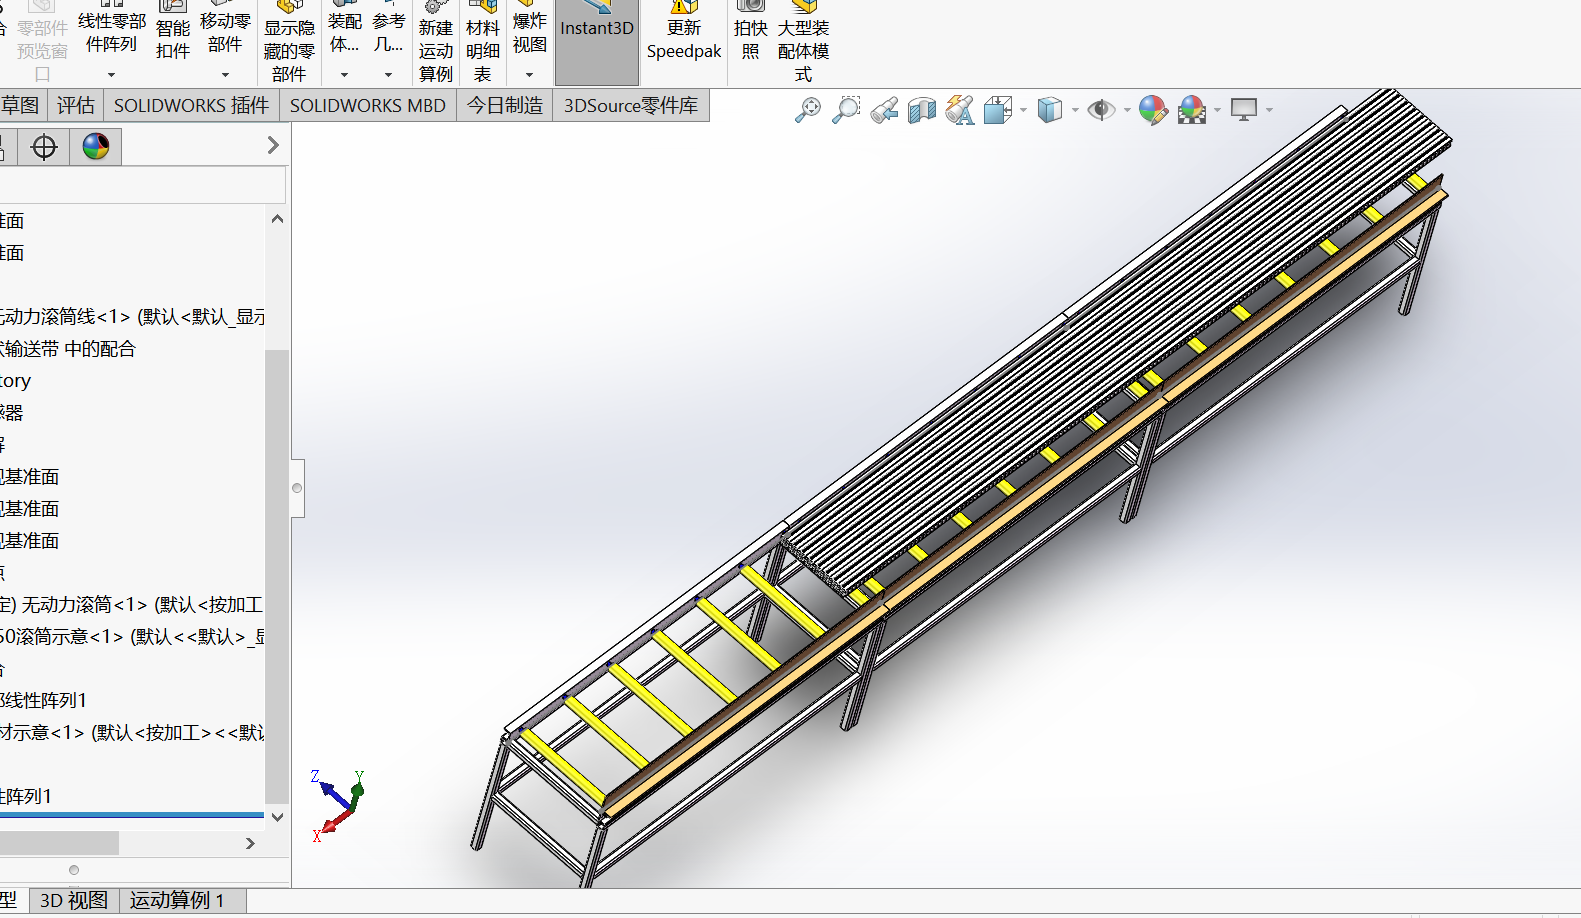The image size is (1581, 918).
Task: Click the Apply Scene icon
Action: tap(1192, 109)
